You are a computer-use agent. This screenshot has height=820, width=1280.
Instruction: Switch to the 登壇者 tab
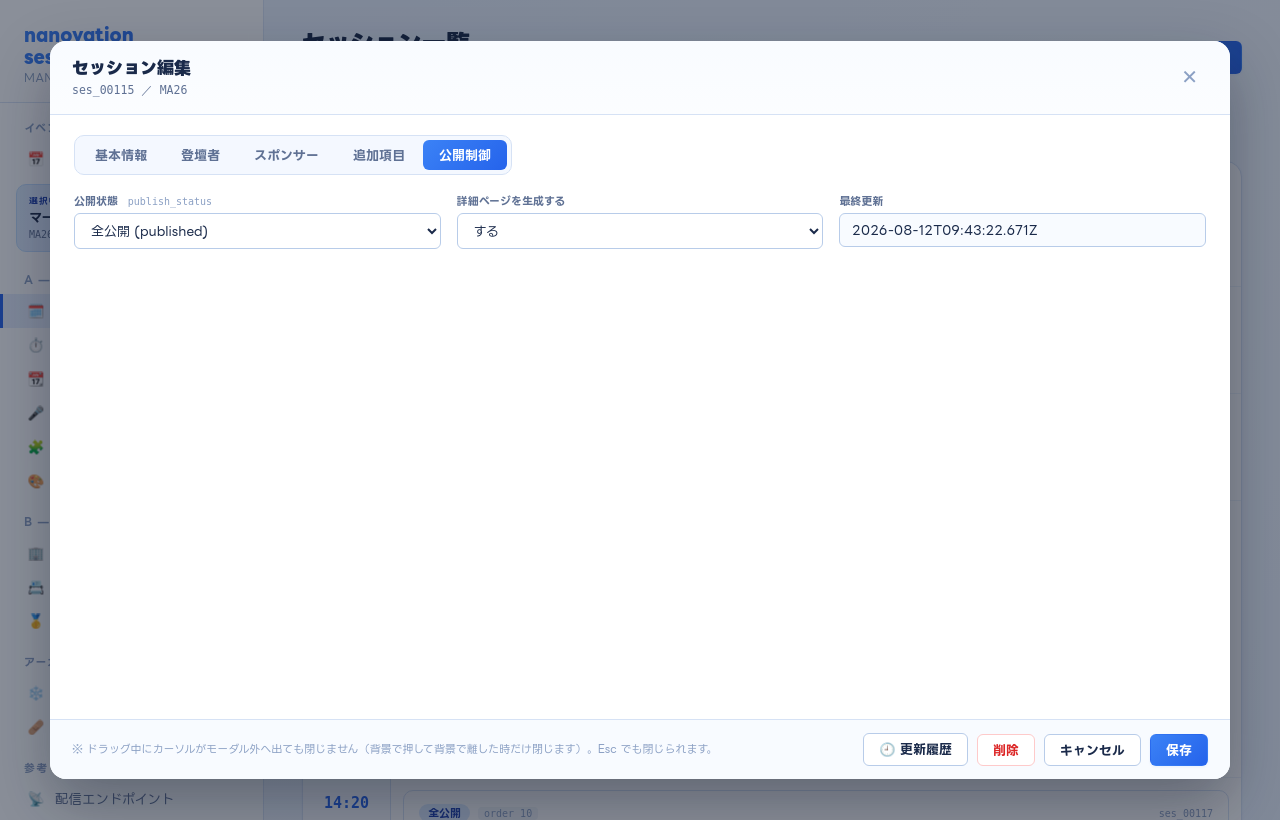200,155
